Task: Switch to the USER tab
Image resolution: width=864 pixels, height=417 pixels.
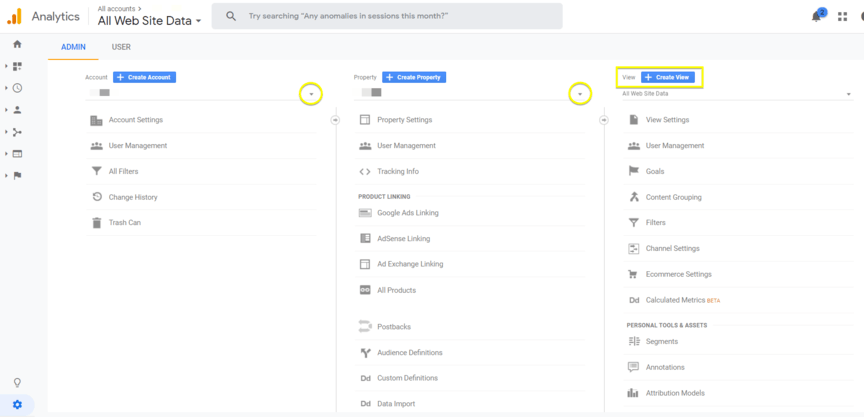Action: (121, 47)
